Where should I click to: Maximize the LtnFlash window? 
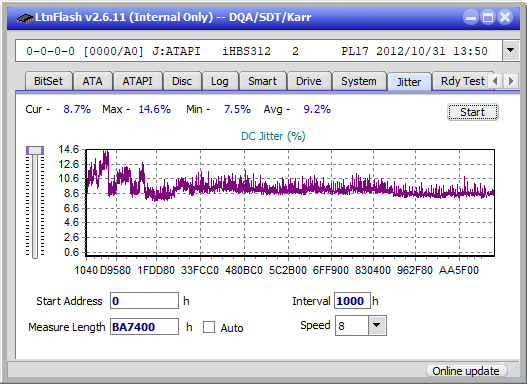click(x=488, y=17)
